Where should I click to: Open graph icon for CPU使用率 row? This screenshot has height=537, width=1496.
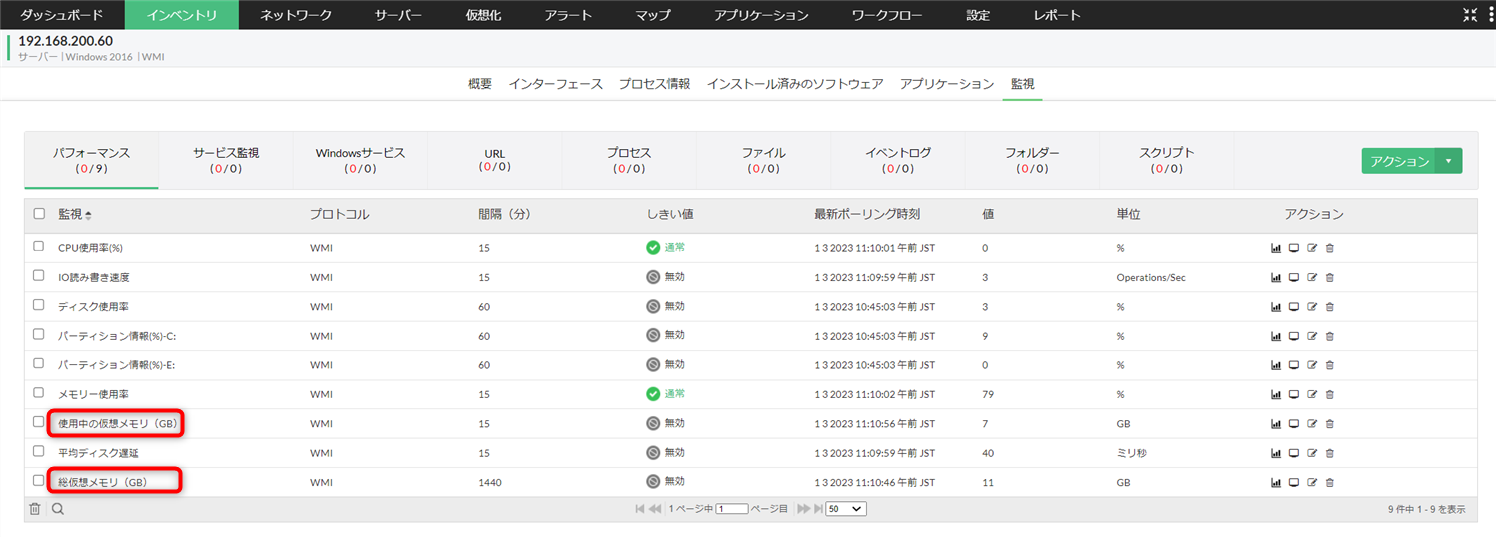tap(1275, 248)
